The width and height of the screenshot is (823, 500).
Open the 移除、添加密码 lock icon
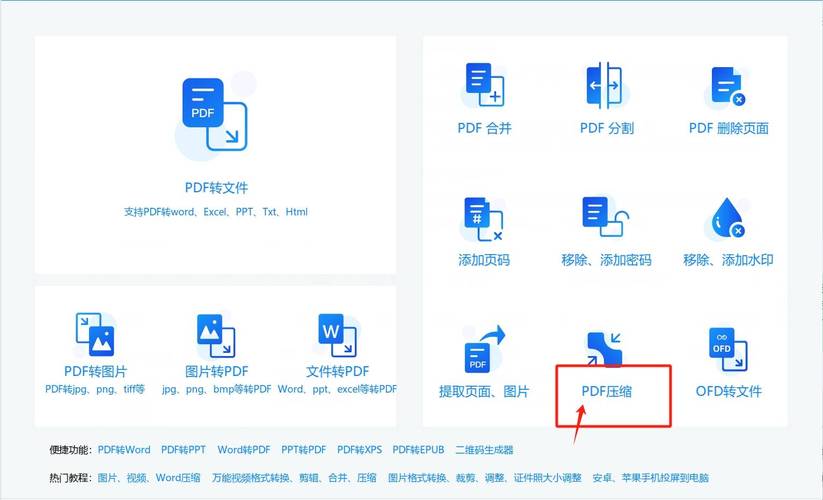pos(605,217)
